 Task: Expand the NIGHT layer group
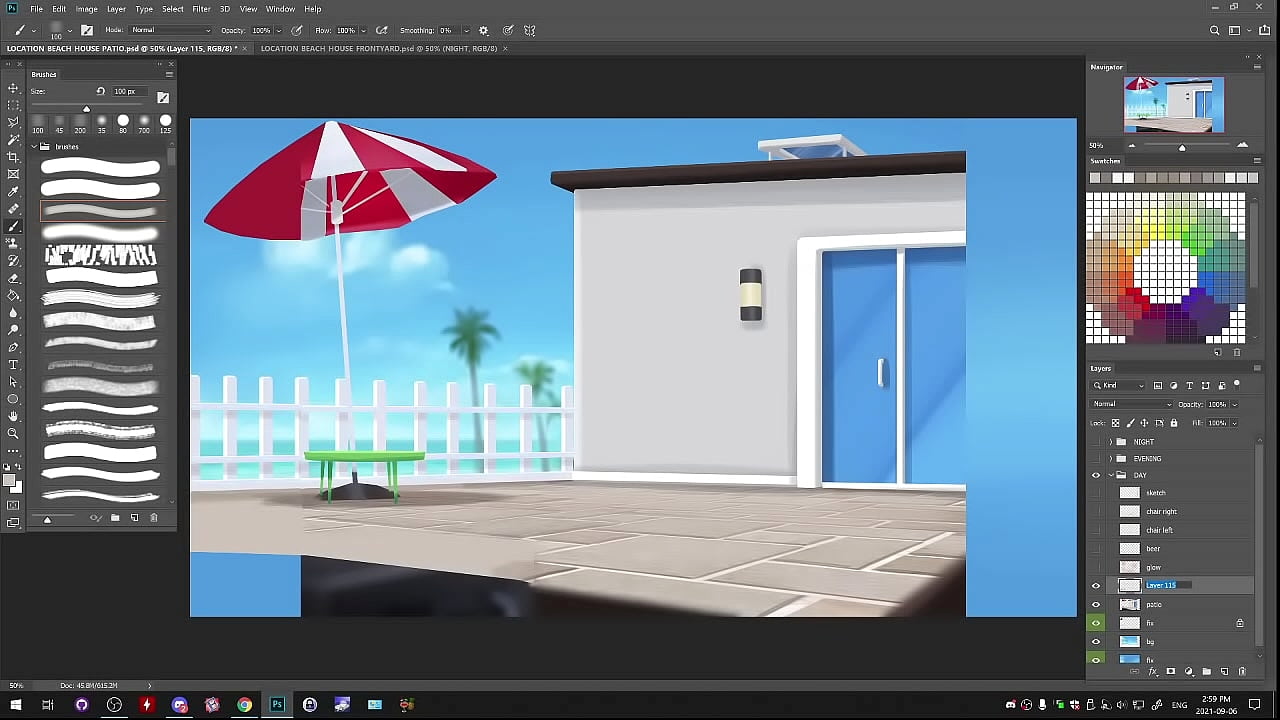[1110, 442]
